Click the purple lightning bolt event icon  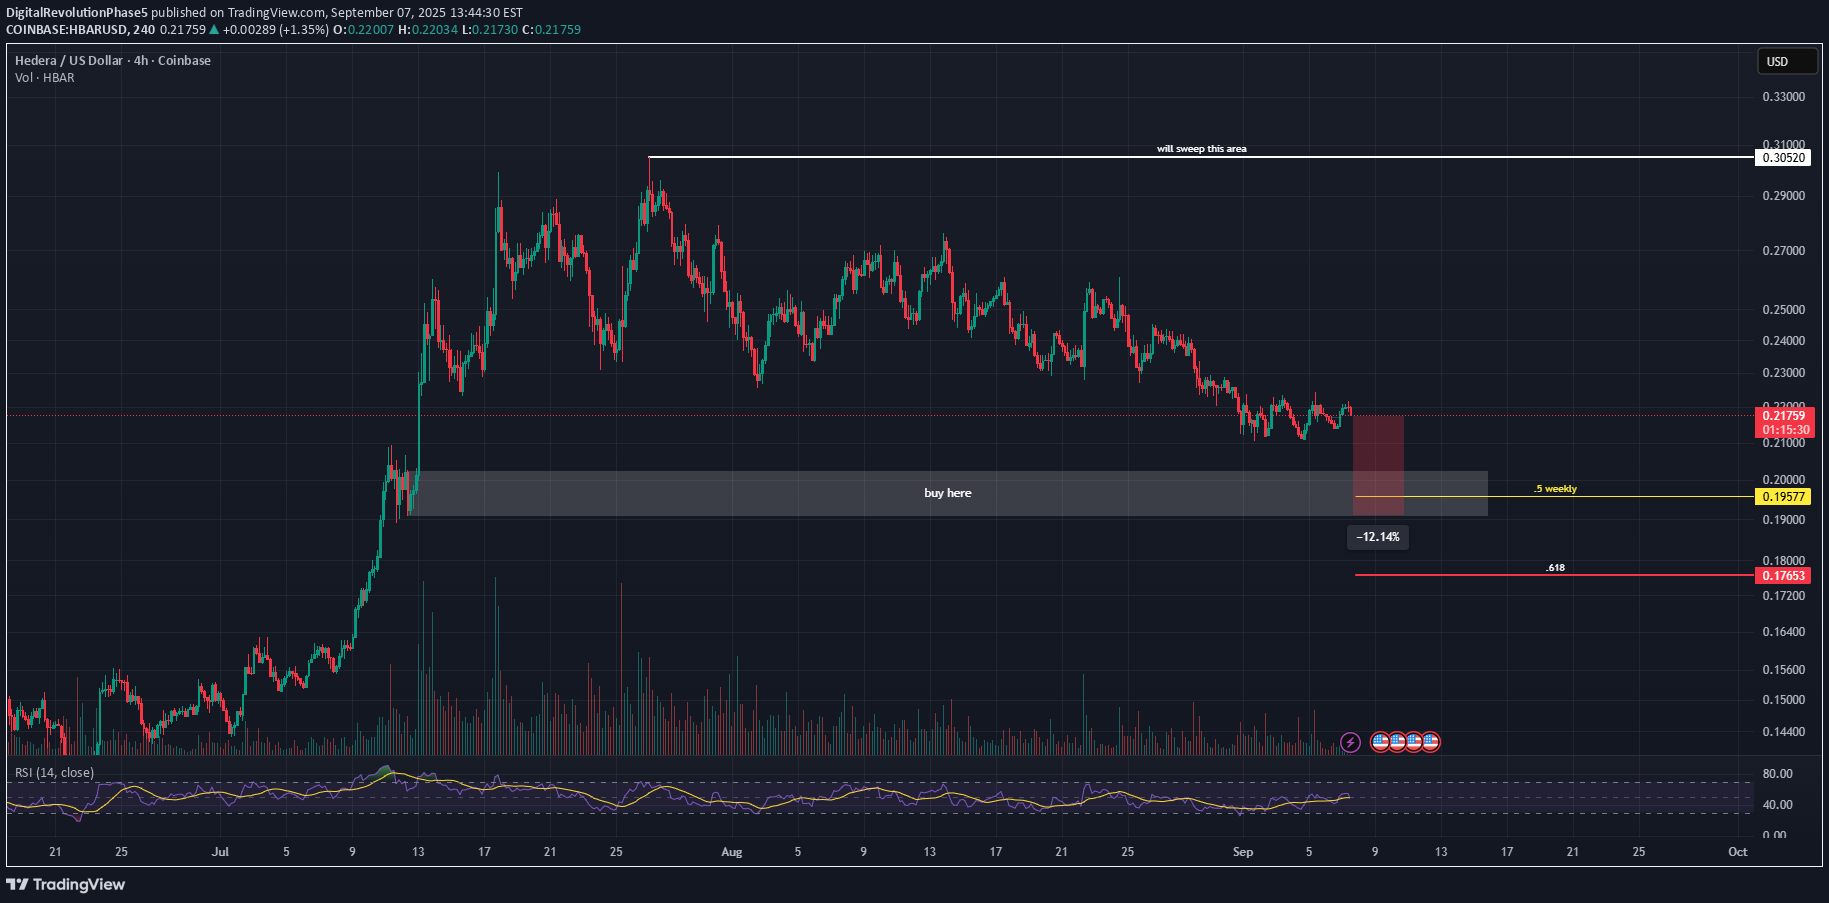click(x=1350, y=742)
